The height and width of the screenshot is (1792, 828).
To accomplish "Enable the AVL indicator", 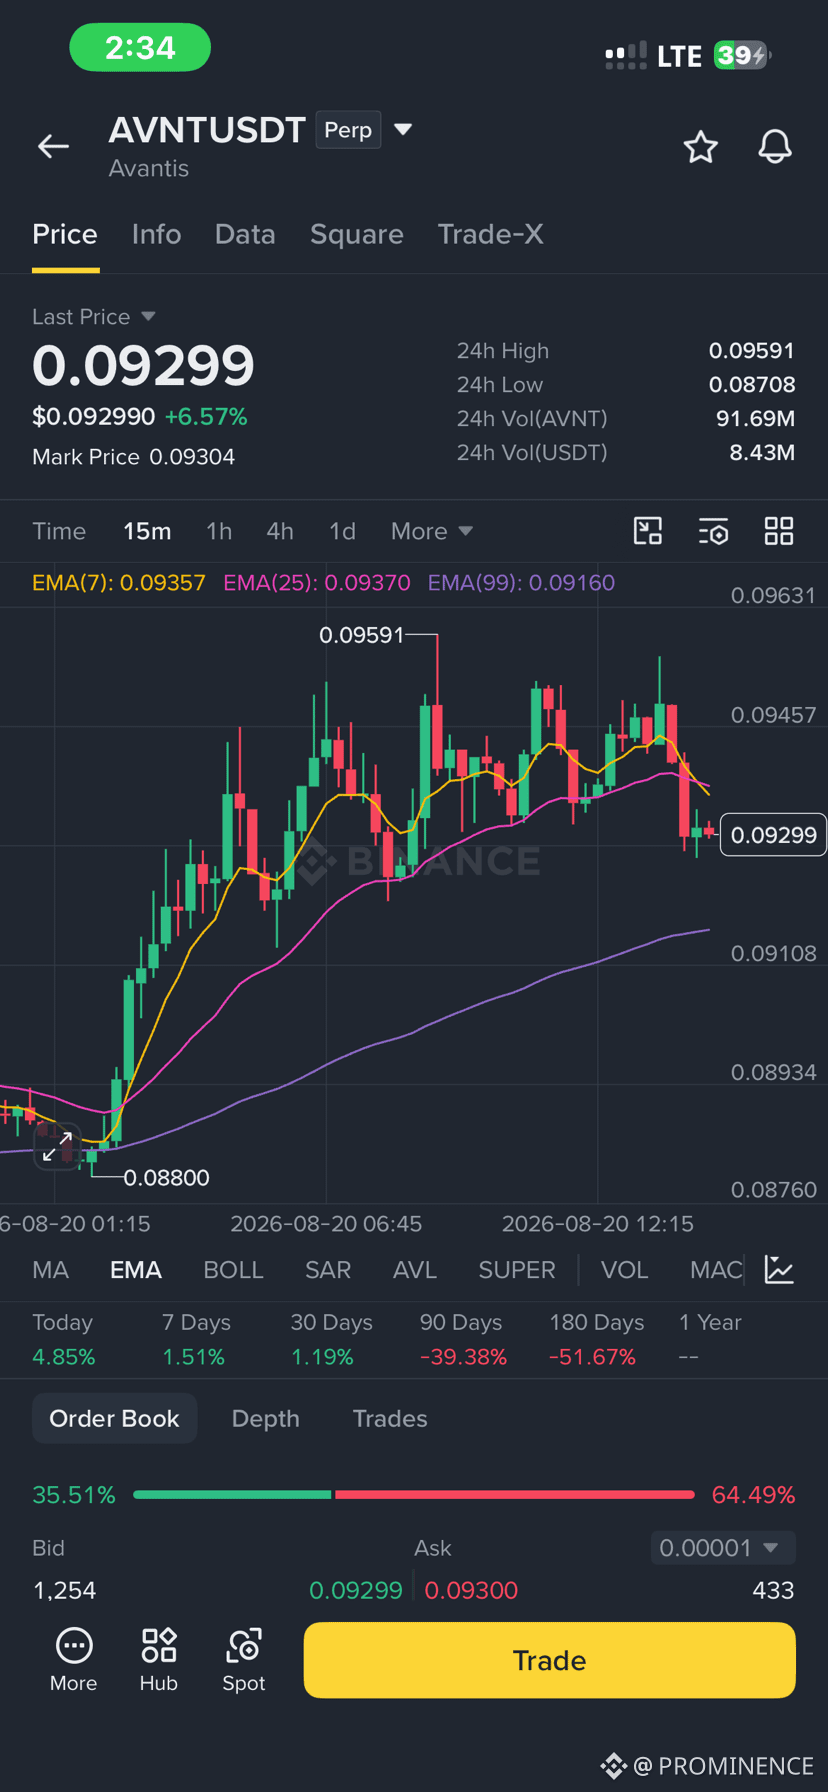I will pyautogui.click(x=415, y=1270).
